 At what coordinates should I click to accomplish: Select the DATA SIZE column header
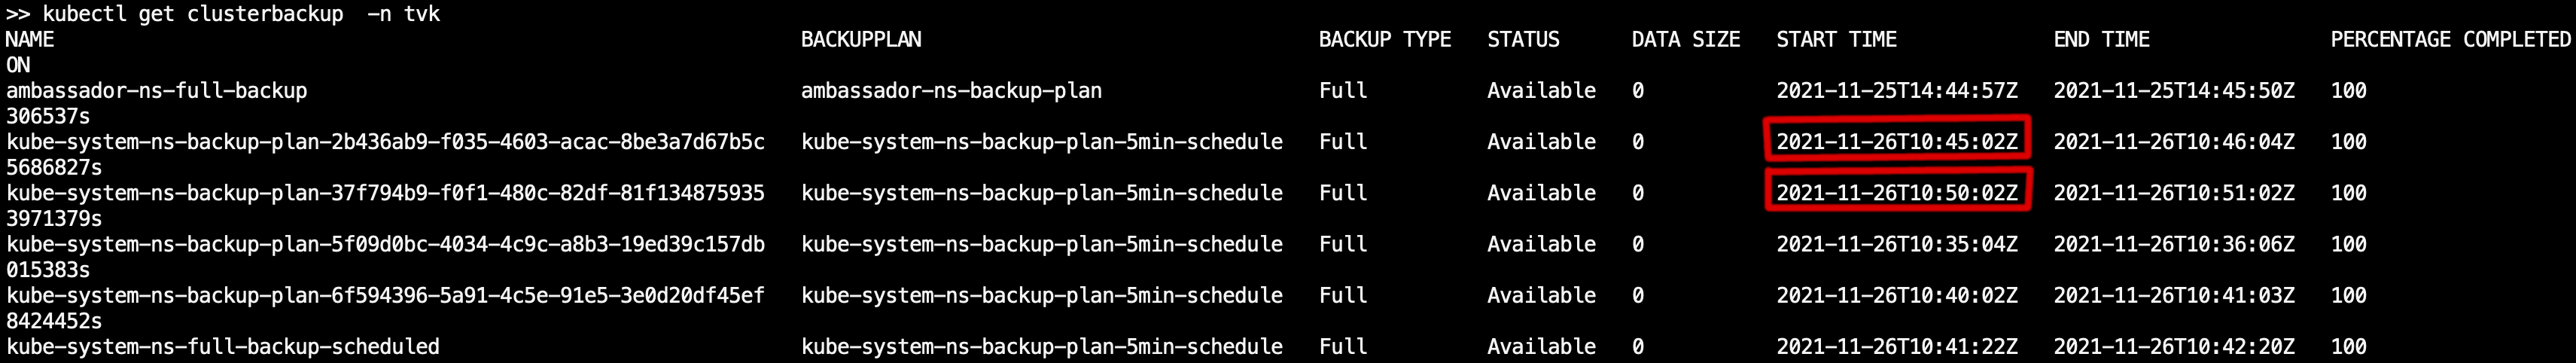tap(1686, 40)
